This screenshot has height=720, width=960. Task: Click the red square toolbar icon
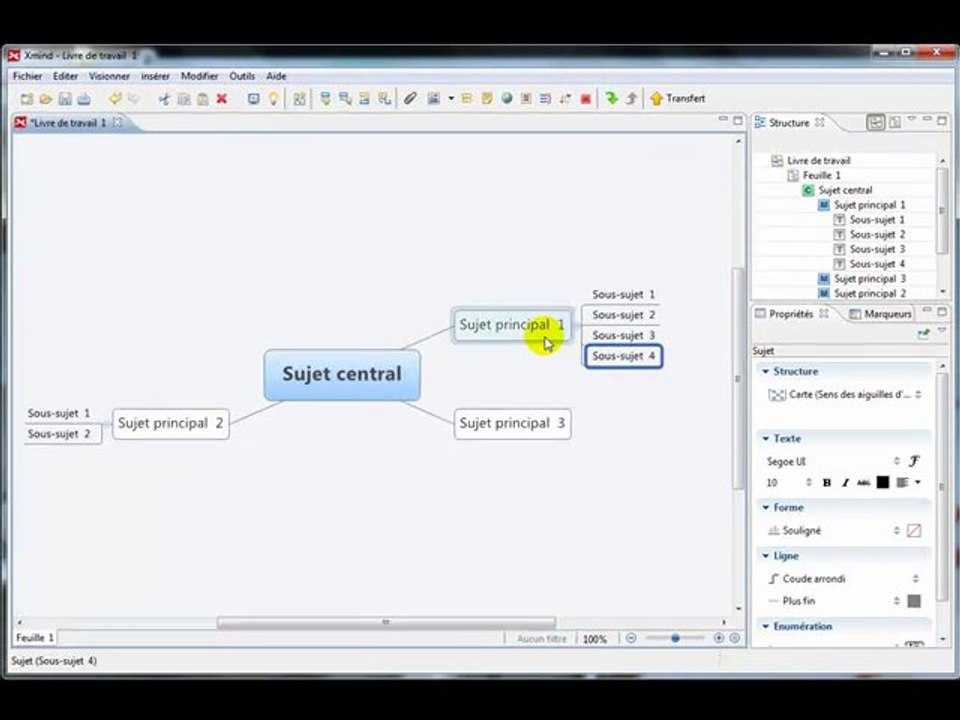[586, 99]
